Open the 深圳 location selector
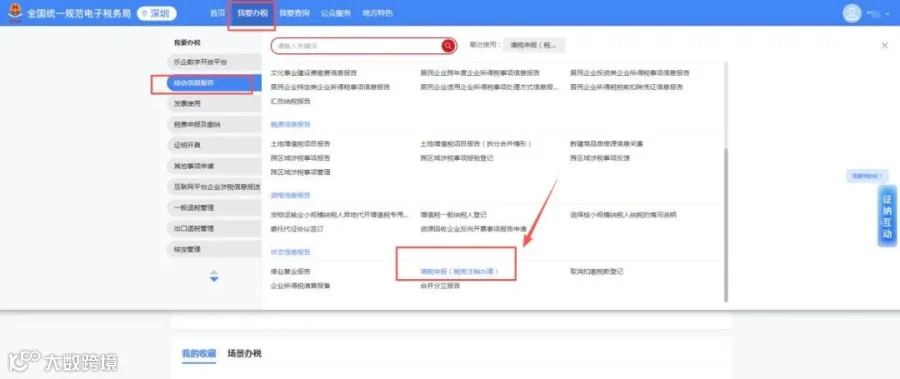 tap(156, 13)
